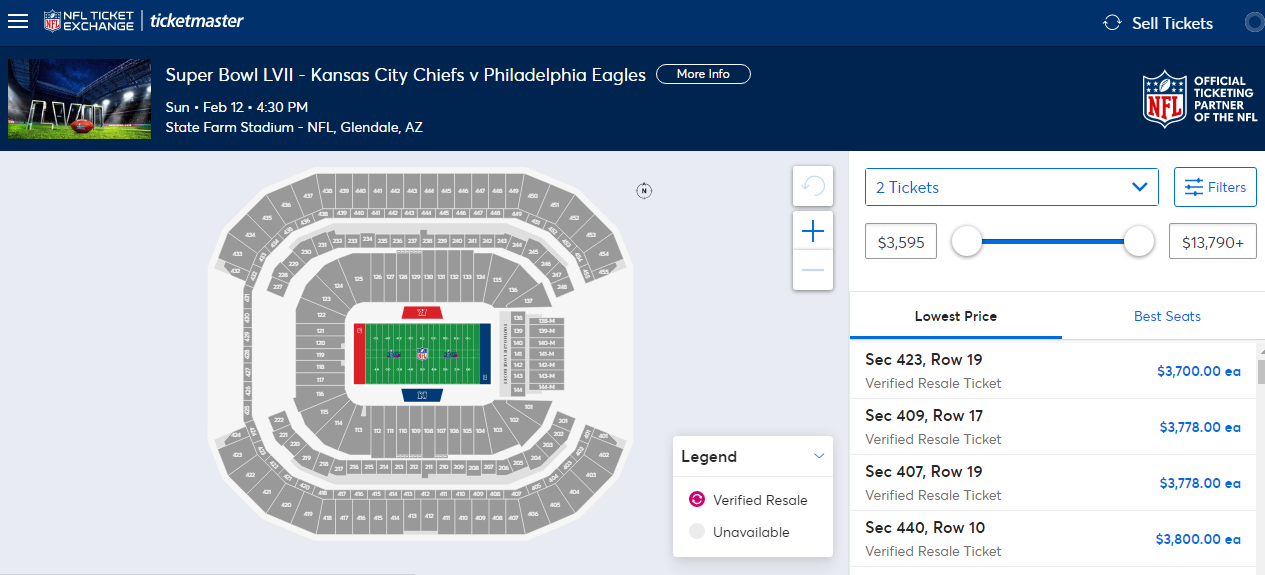Click the Verified Resale legend icon

point(697,500)
